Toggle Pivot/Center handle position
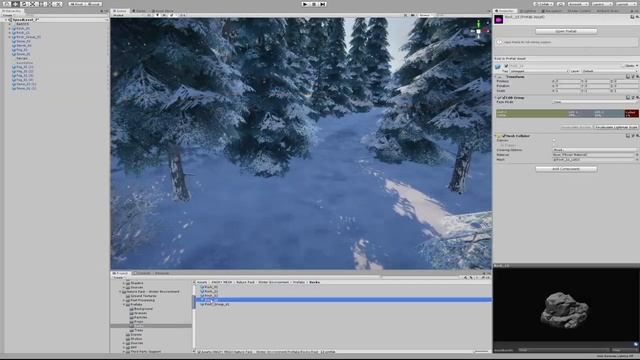This screenshot has width=640, height=360. pos(77,4)
